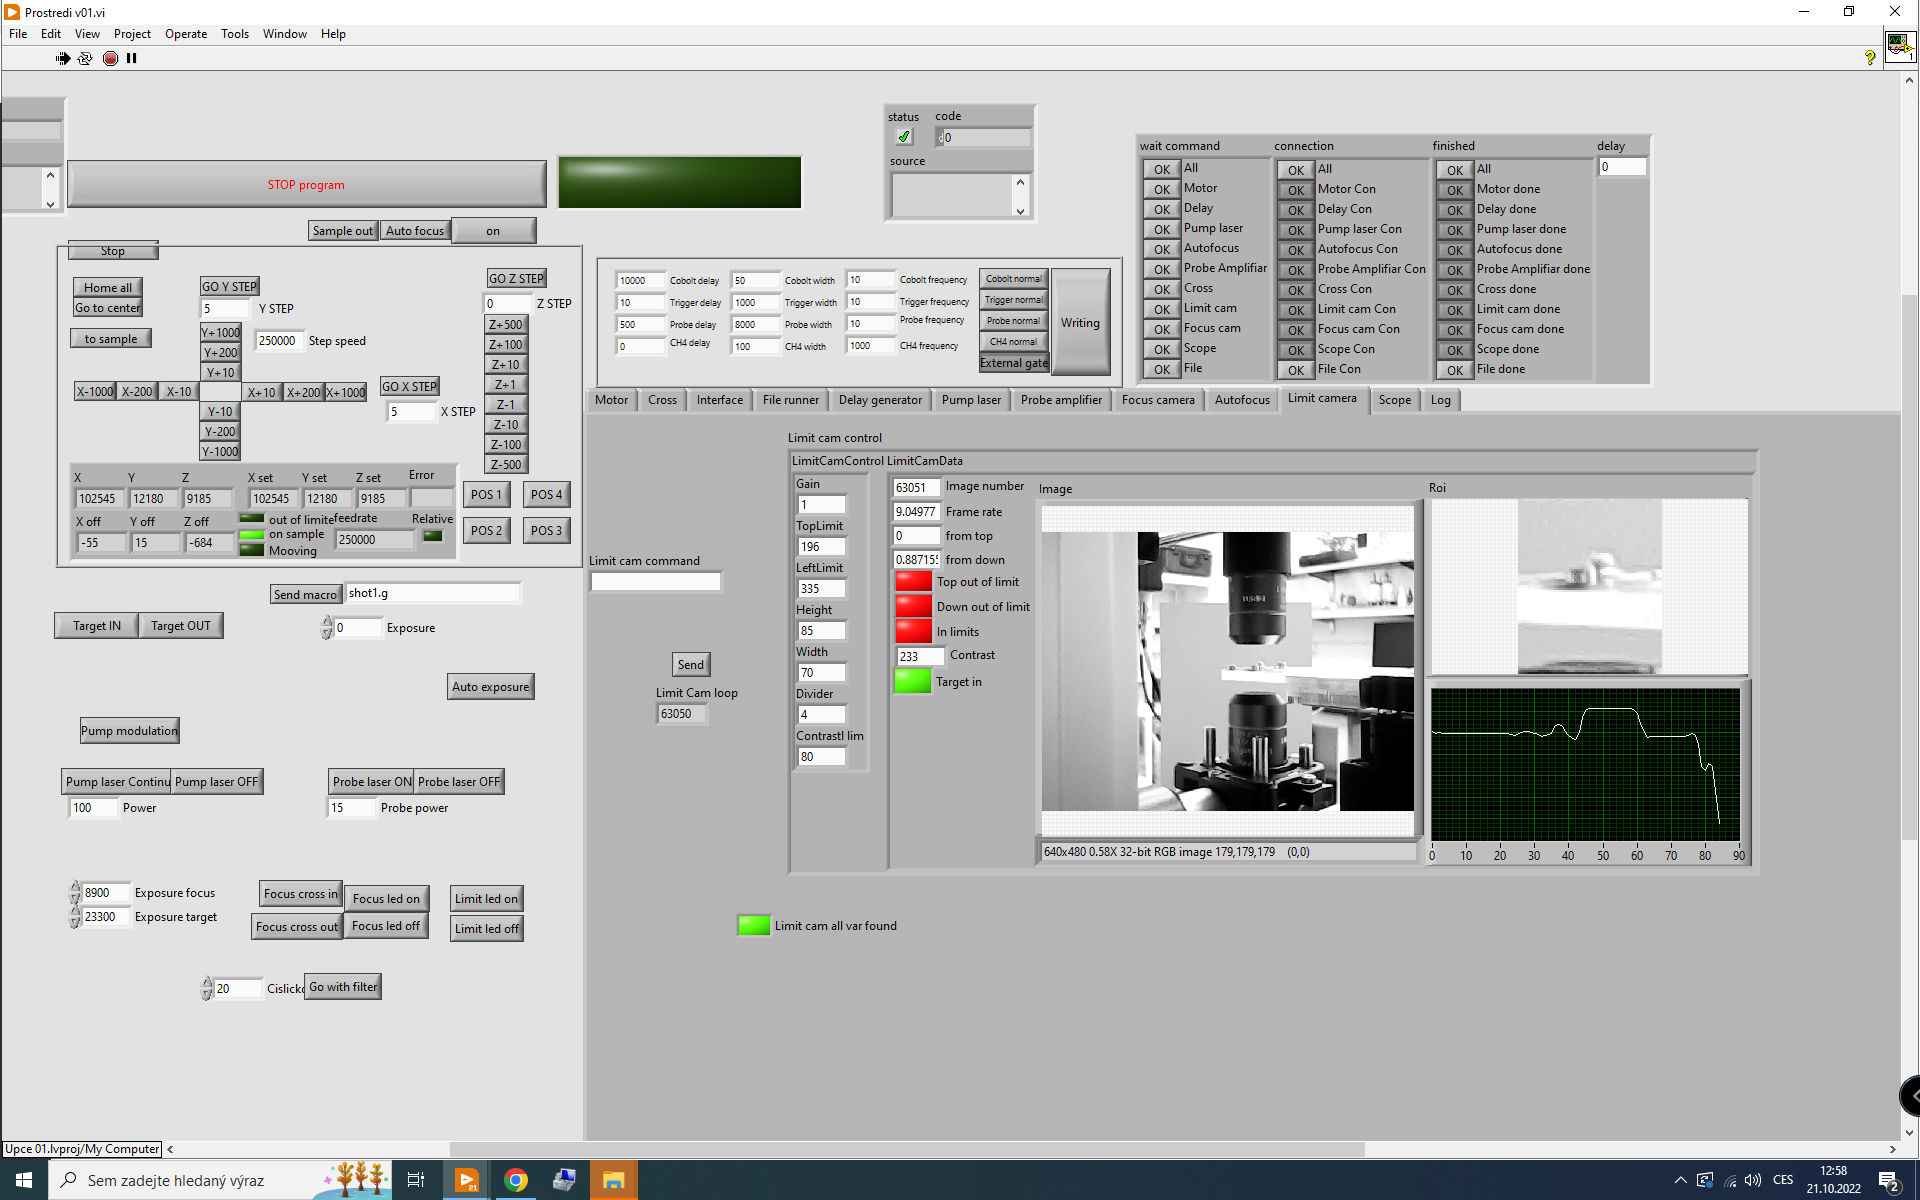Click the Run Continuously icon
The image size is (1920, 1200).
[85, 58]
